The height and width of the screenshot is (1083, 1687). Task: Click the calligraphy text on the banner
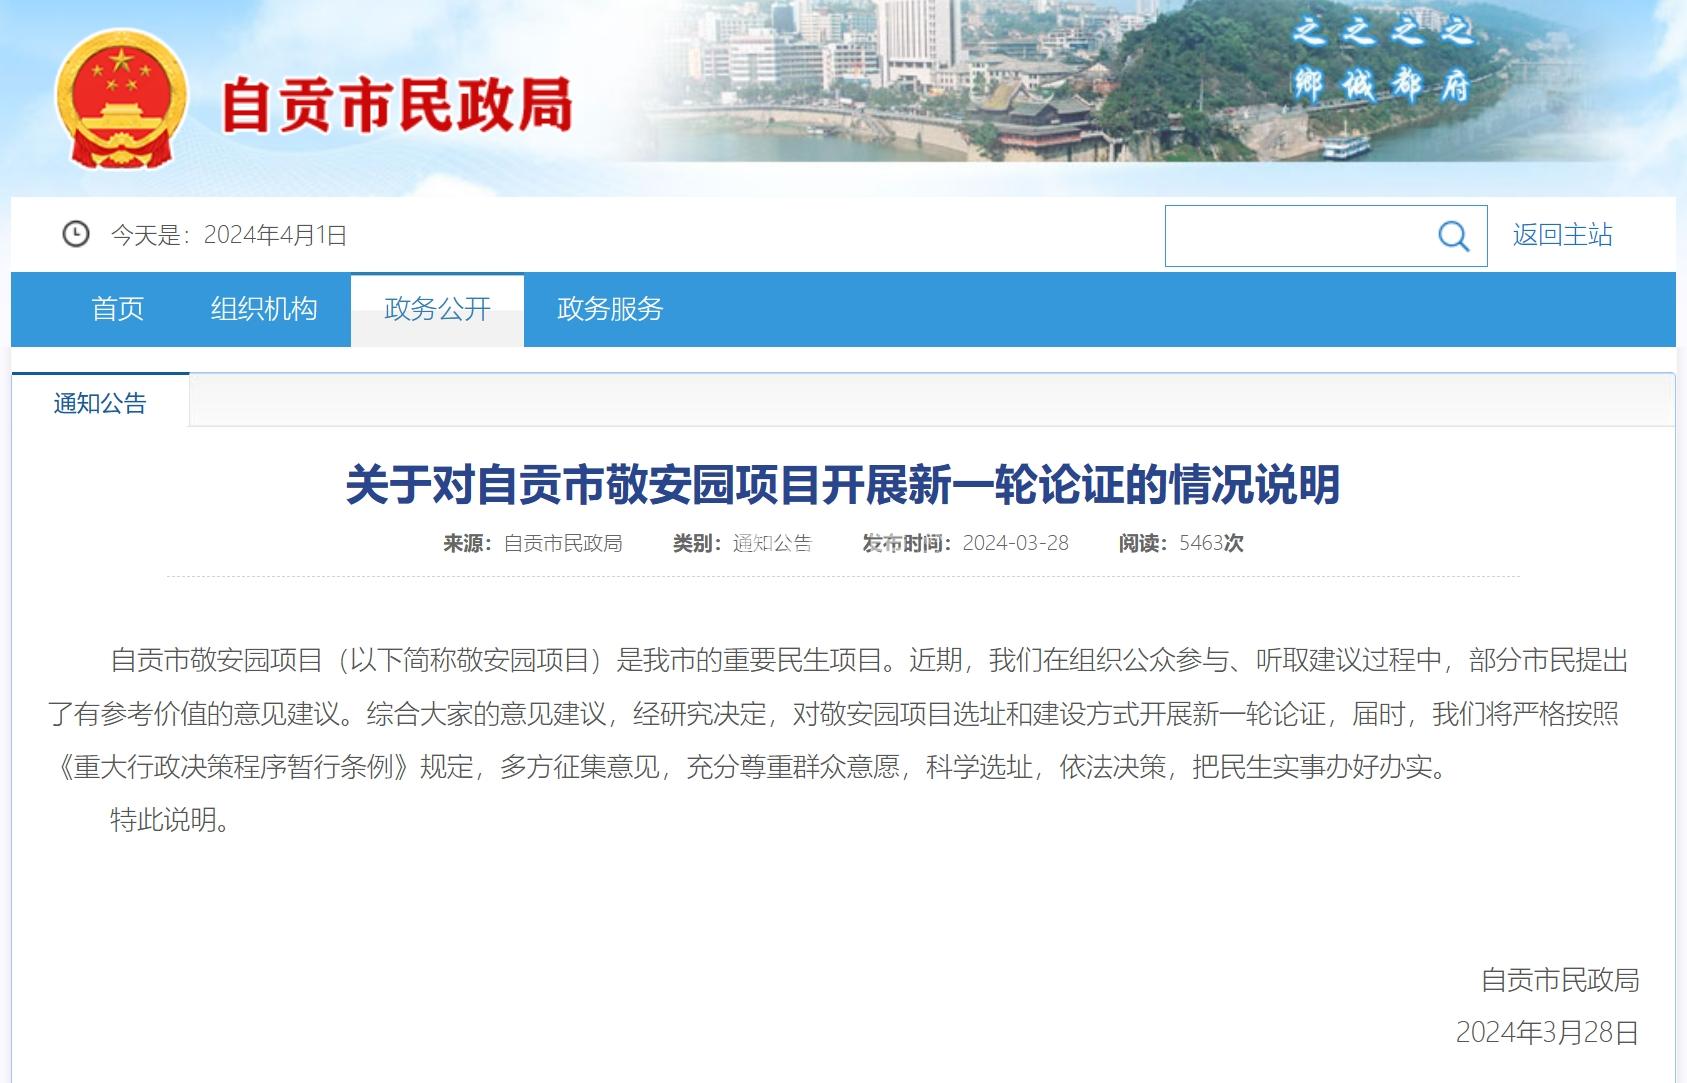(x=1382, y=60)
